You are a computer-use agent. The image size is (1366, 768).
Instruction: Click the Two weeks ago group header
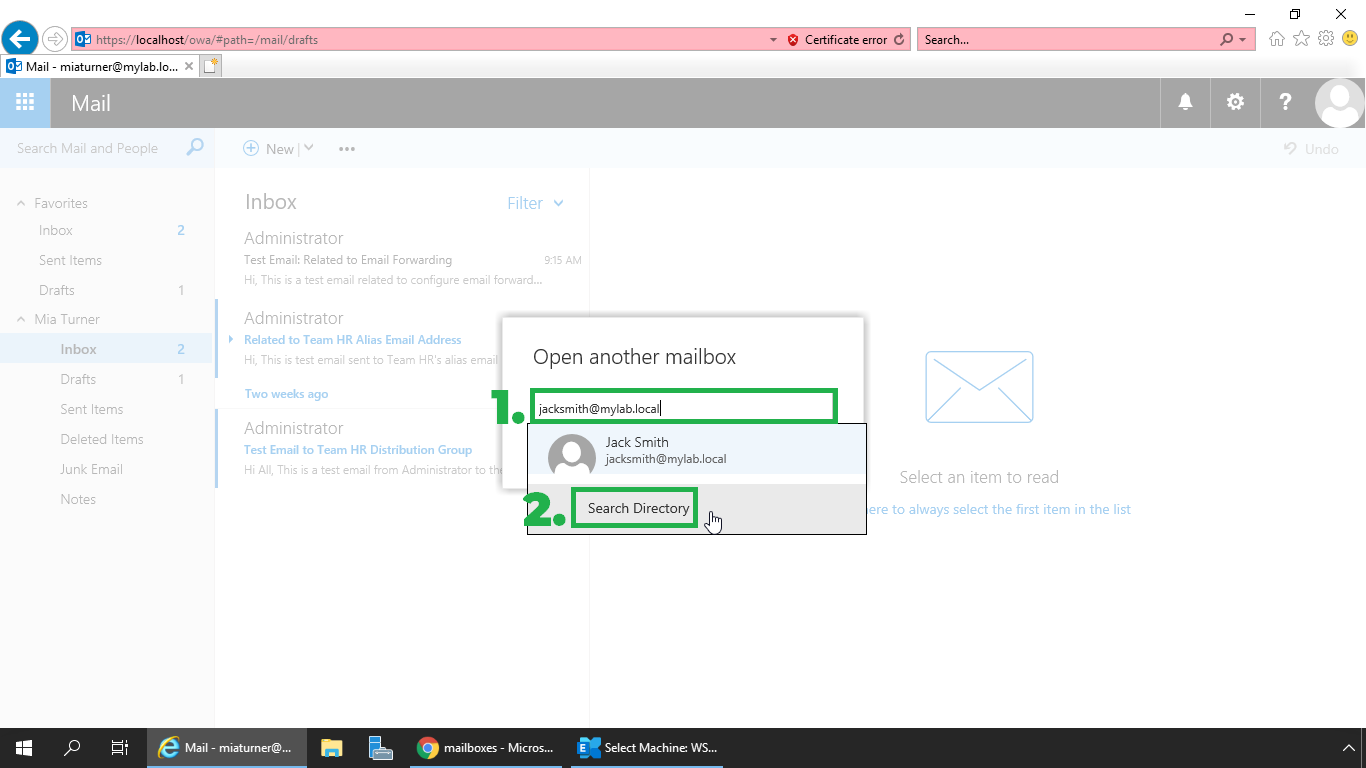click(x=286, y=394)
